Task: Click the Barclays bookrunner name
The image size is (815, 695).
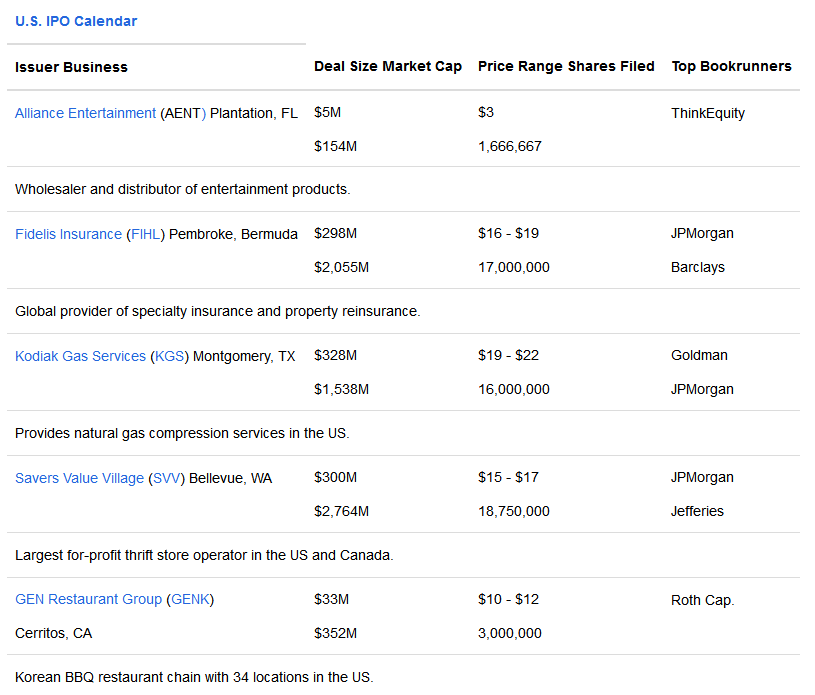Action: click(698, 268)
